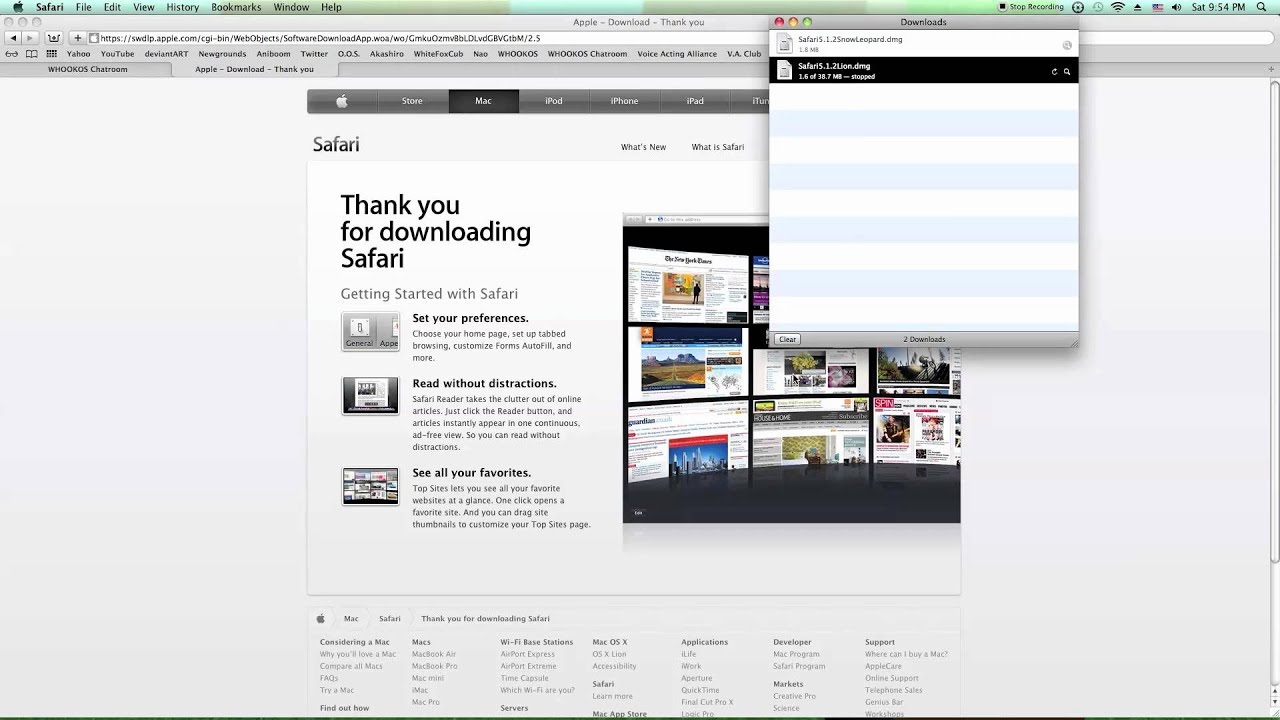Click the menu bar clock Sat 9:54 PM

tap(1220, 7)
